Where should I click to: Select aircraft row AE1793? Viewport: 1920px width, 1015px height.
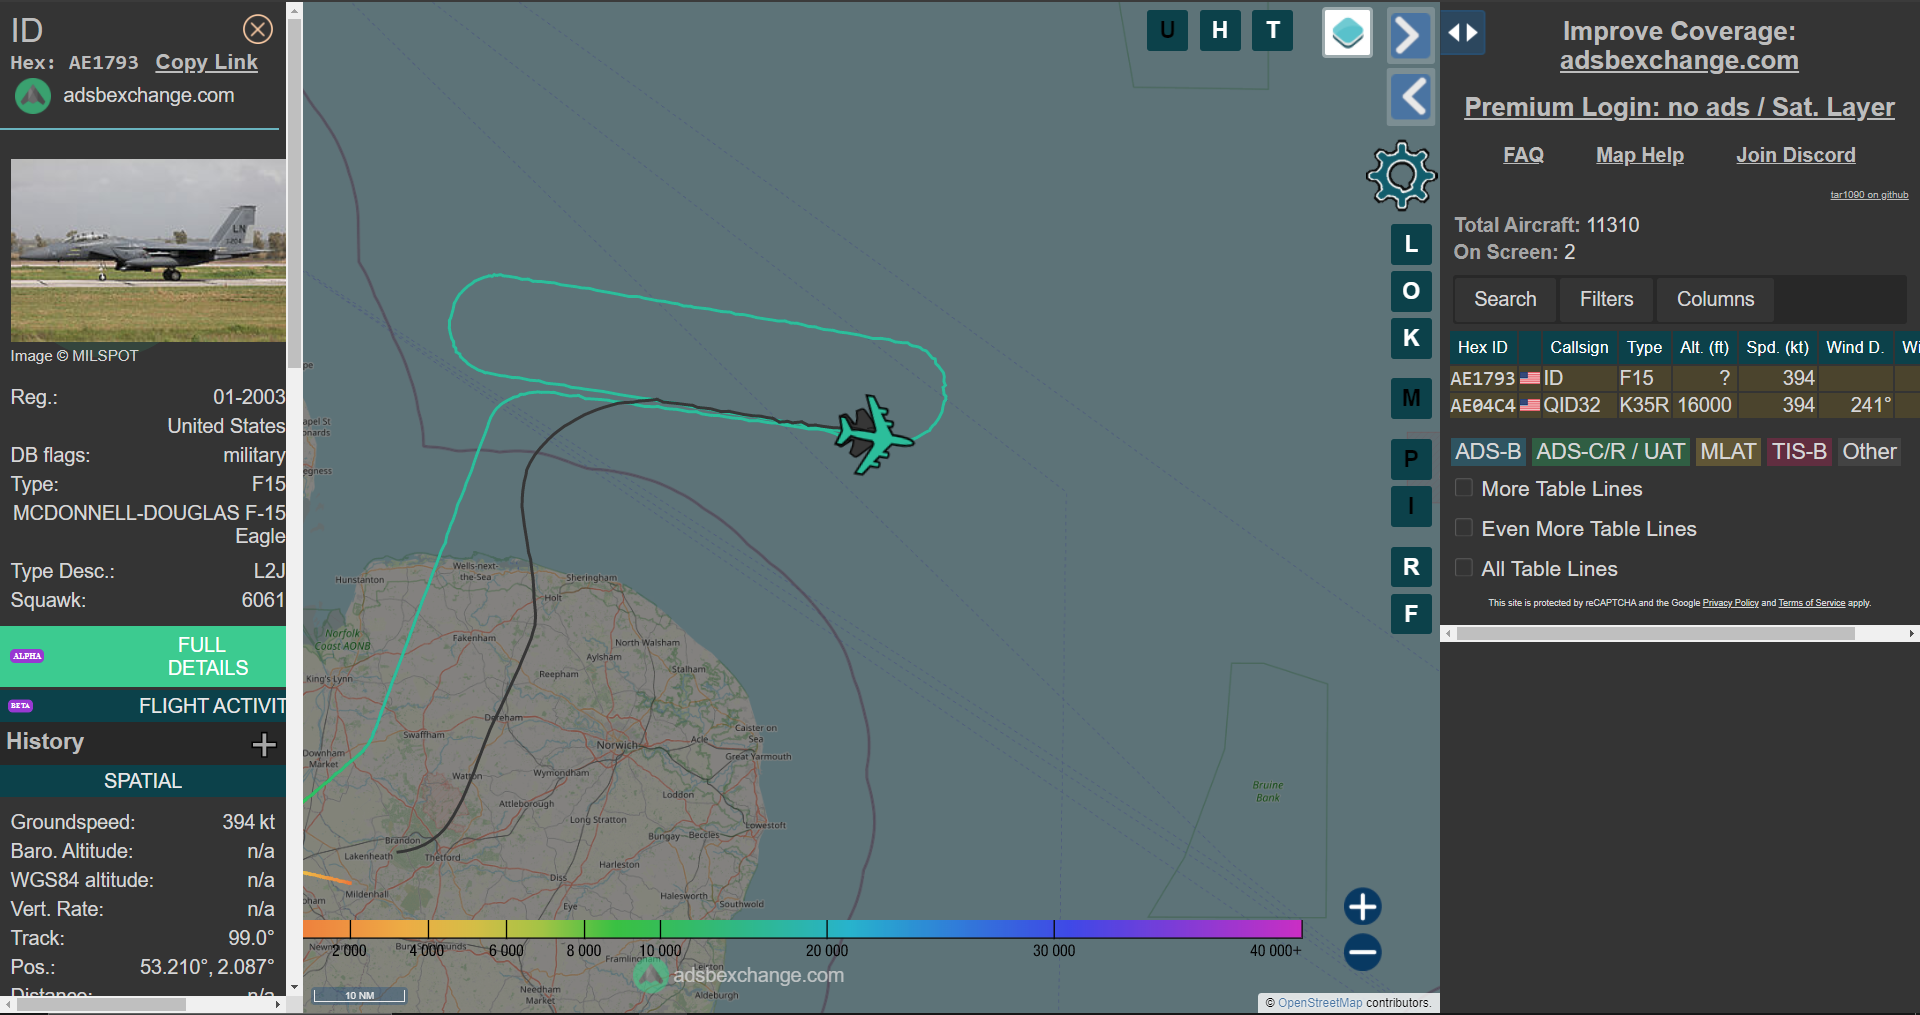point(1684,378)
